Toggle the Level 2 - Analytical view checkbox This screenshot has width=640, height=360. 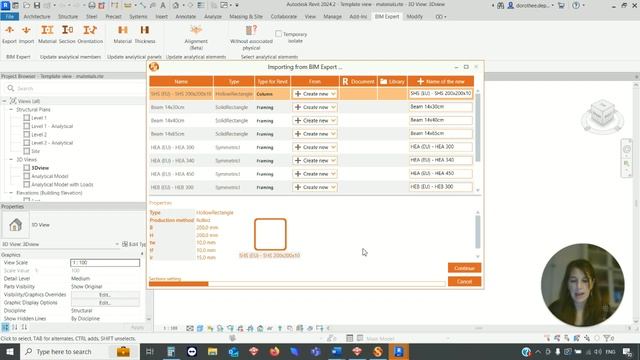[x=27, y=143]
